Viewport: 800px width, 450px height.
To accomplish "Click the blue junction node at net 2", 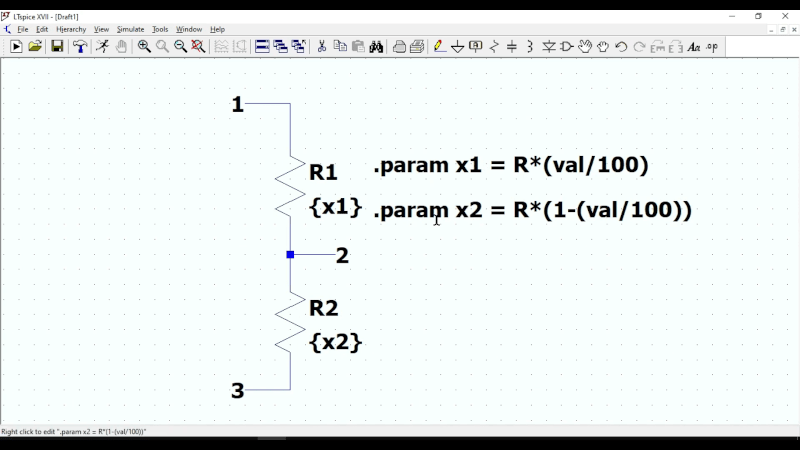I will tap(290, 255).
